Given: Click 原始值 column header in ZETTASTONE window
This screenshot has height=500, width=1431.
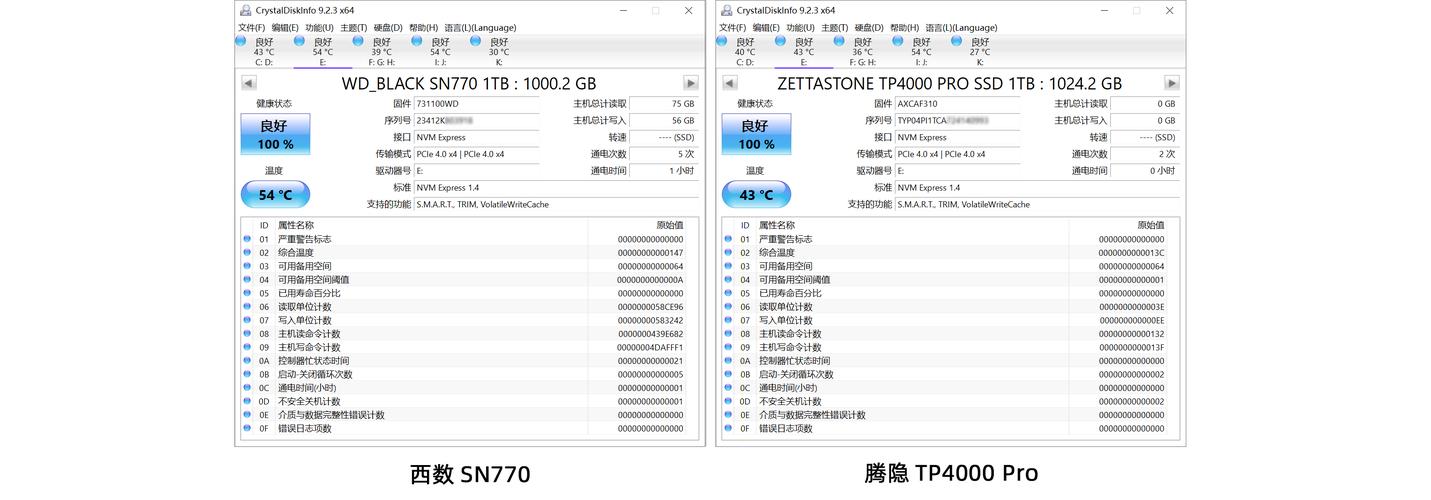Looking at the screenshot, I should click(x=1150, y=225).
